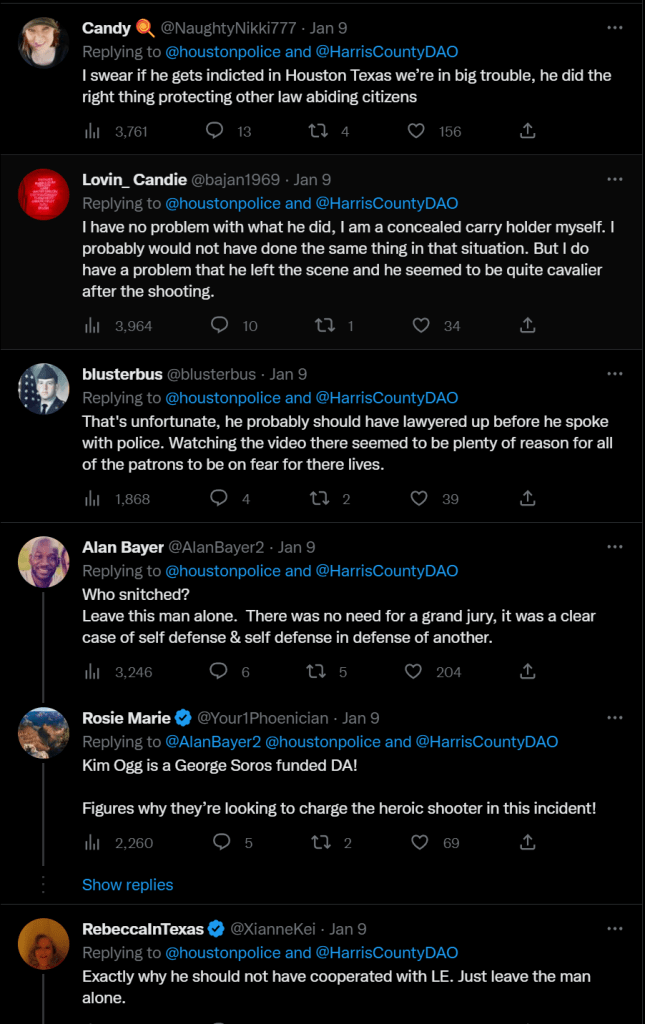Reply to Lovin_ Candie's tweet
Screen dimensions: 645x1024
pyautogui.click(x=220, y=325)
